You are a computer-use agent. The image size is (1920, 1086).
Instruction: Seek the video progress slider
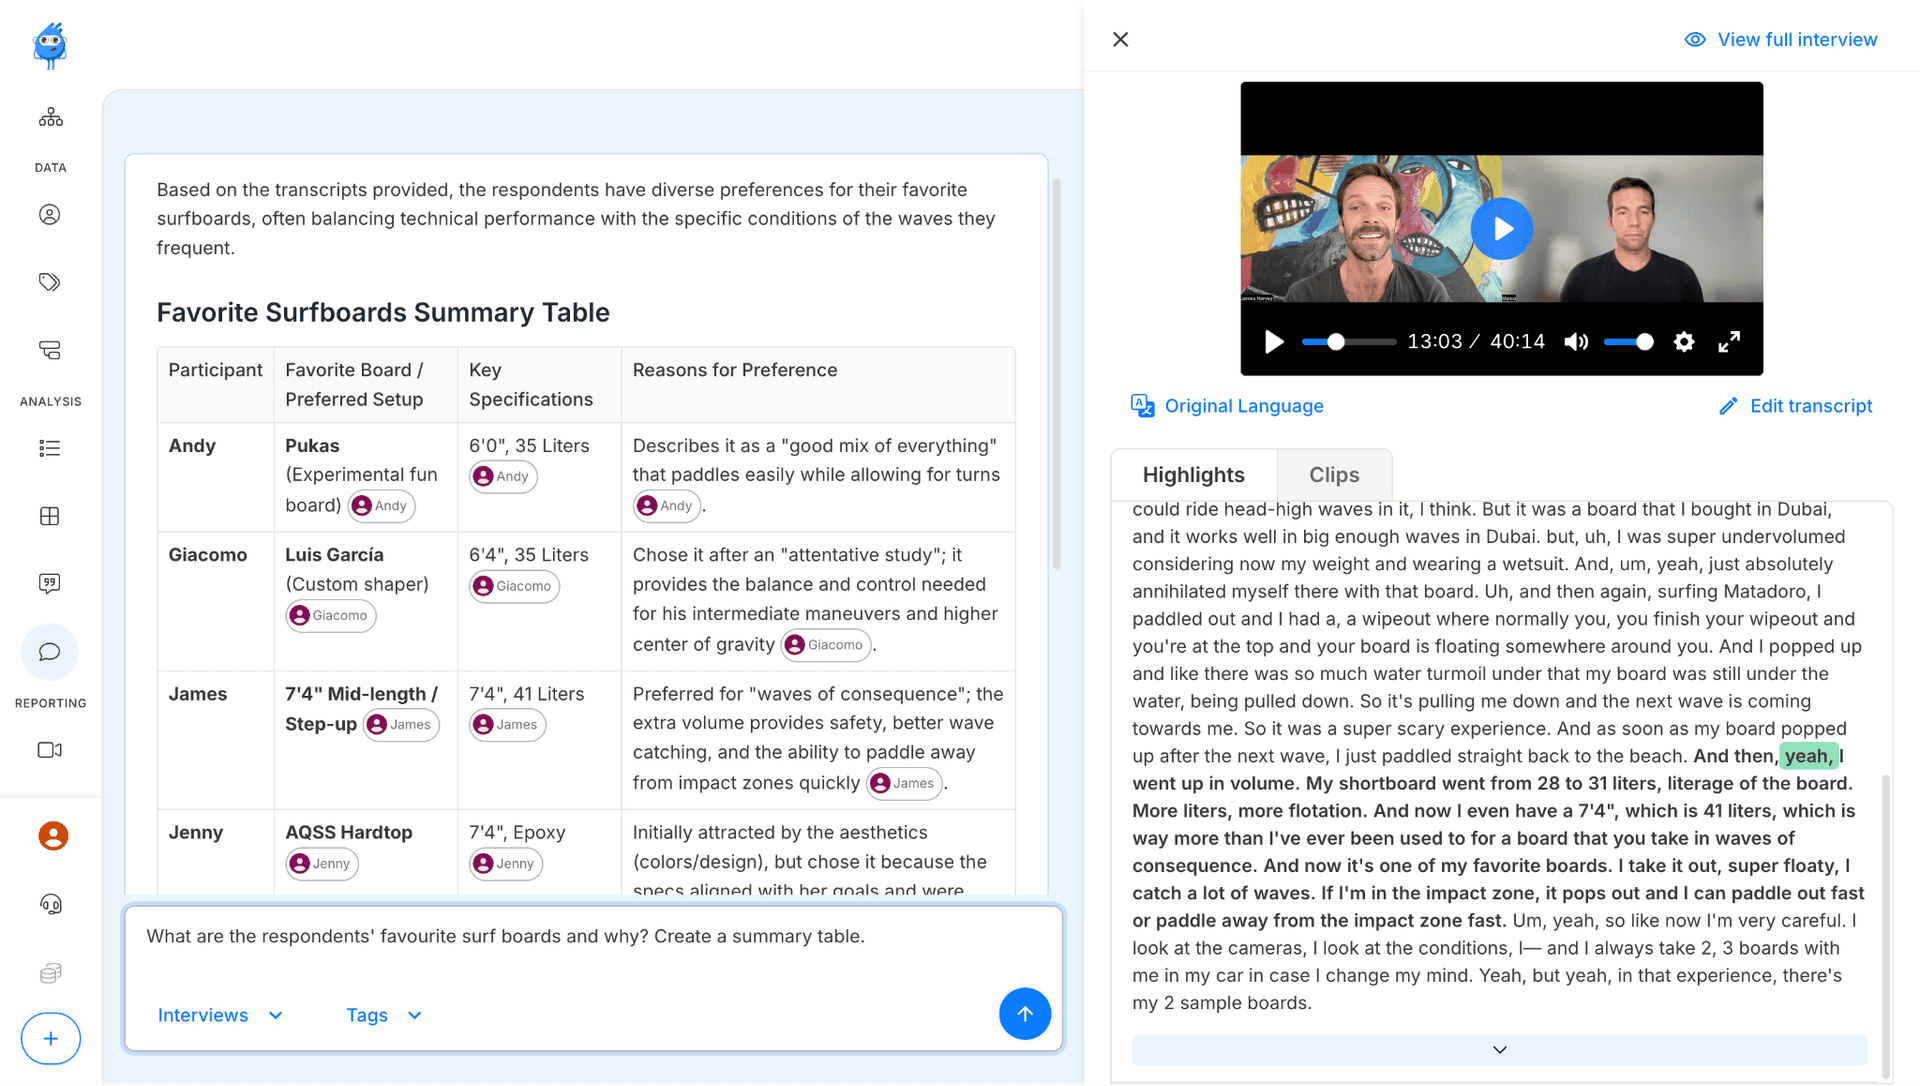pos(1348,342)
